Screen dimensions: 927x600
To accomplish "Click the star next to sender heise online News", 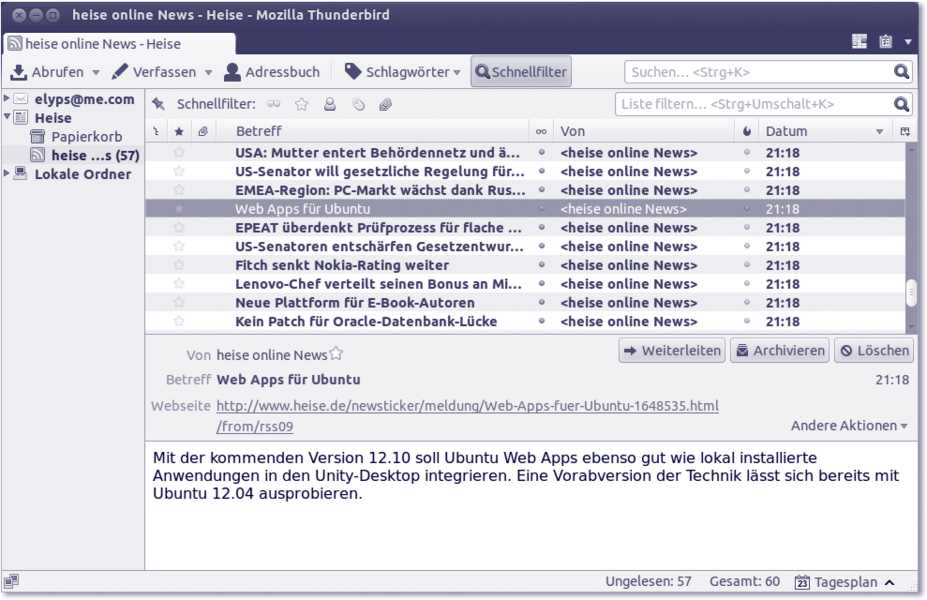I will point(336,353).
